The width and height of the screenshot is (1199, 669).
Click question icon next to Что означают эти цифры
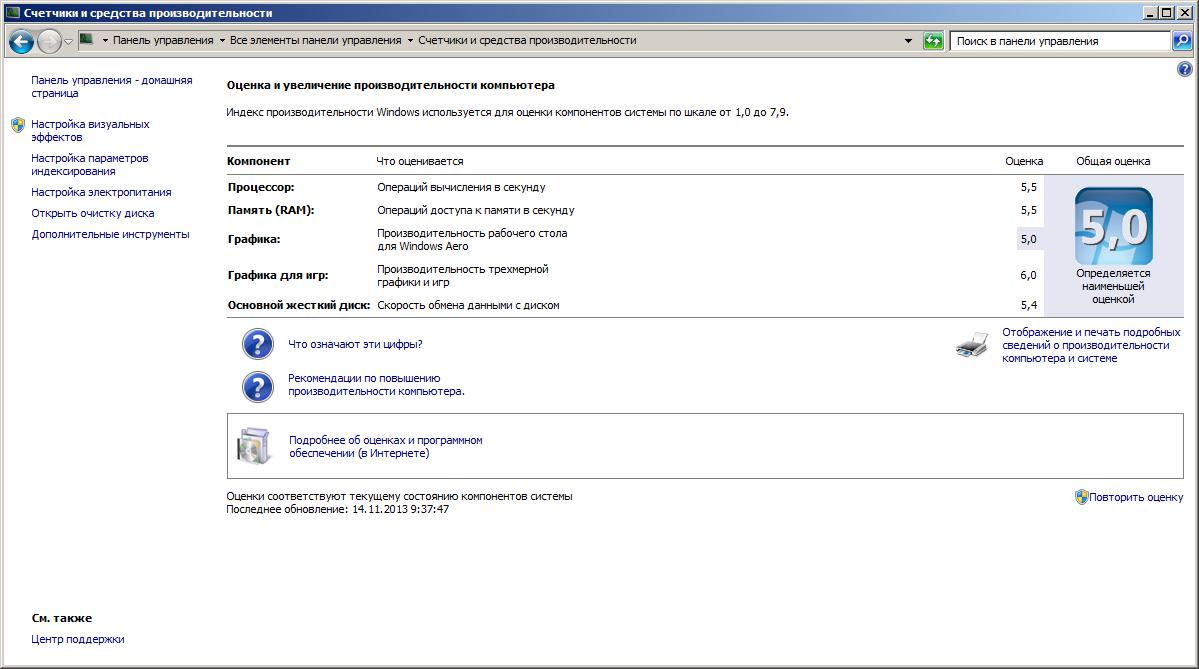click(x=258, y=344)
